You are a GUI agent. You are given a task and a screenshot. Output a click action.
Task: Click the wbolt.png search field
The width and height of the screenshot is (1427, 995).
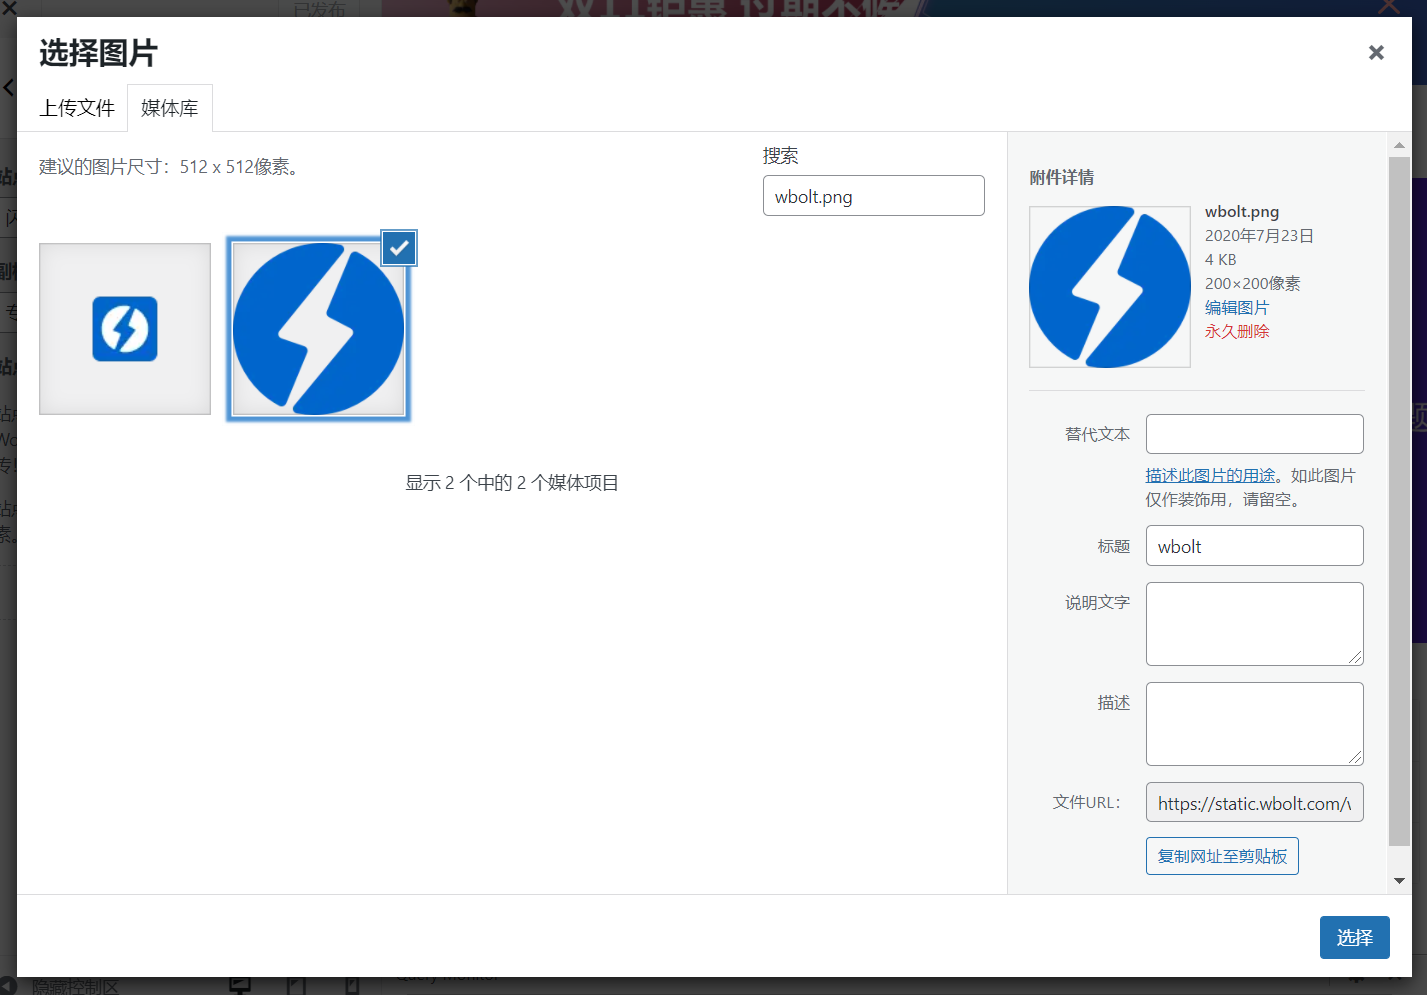point(873,196)
